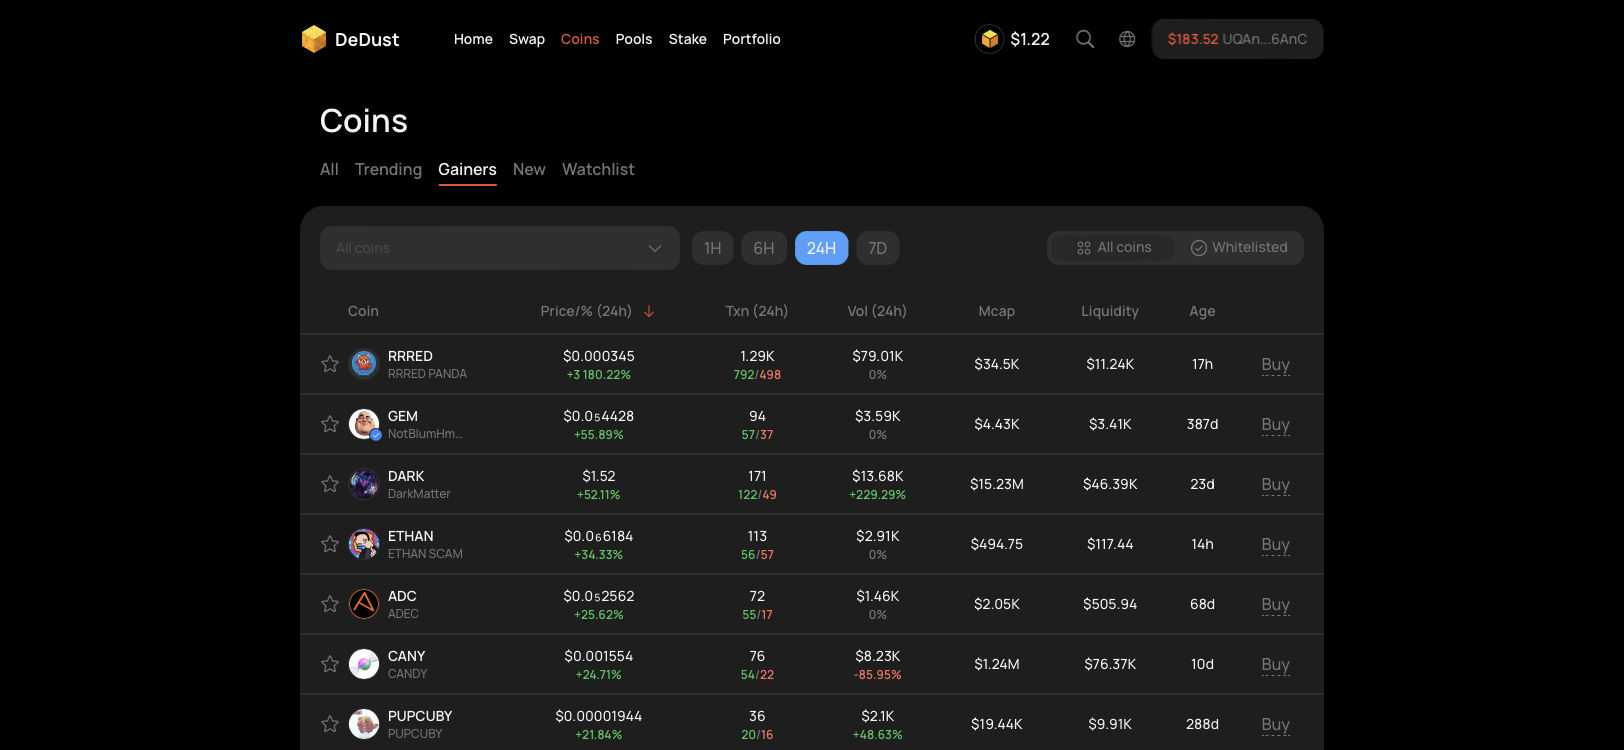Click the DarkMatter coin subtitle
This screenshot has height=750, width=1624.
click(x=419, y=494)
